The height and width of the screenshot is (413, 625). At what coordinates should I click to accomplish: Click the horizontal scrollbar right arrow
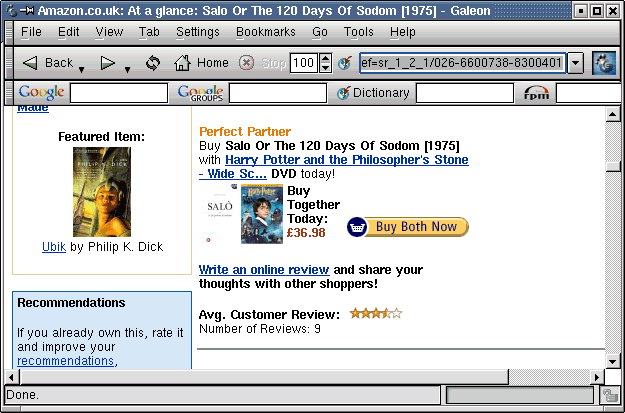(x=597, y=377)
